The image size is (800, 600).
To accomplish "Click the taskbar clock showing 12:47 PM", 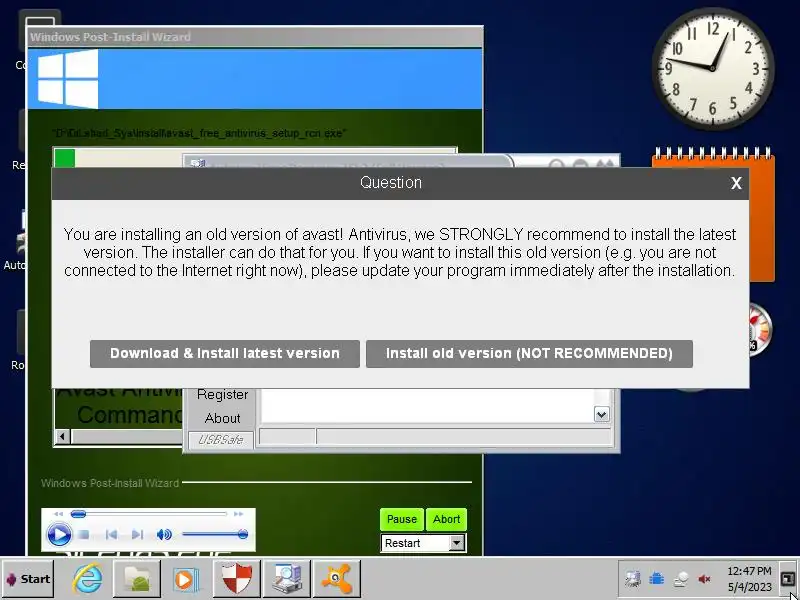I will (x=749, y=579).
